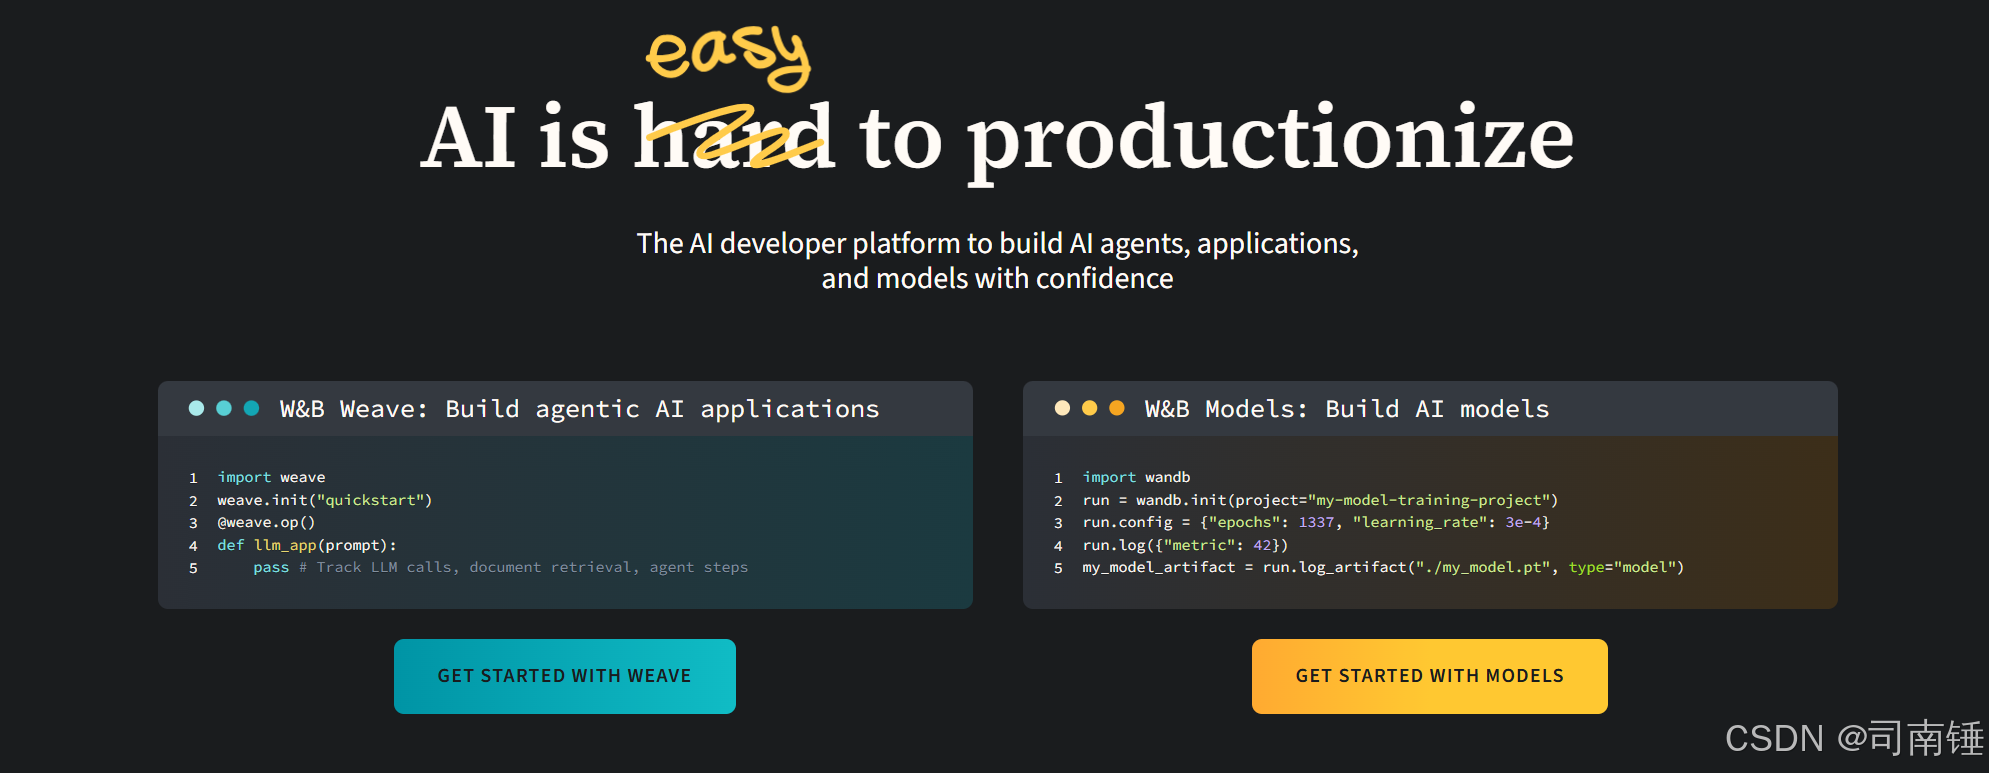The width and height of the screenshot is (1989, 773).
Task: Click the handwritten 'easy' word
Action: 728,57
